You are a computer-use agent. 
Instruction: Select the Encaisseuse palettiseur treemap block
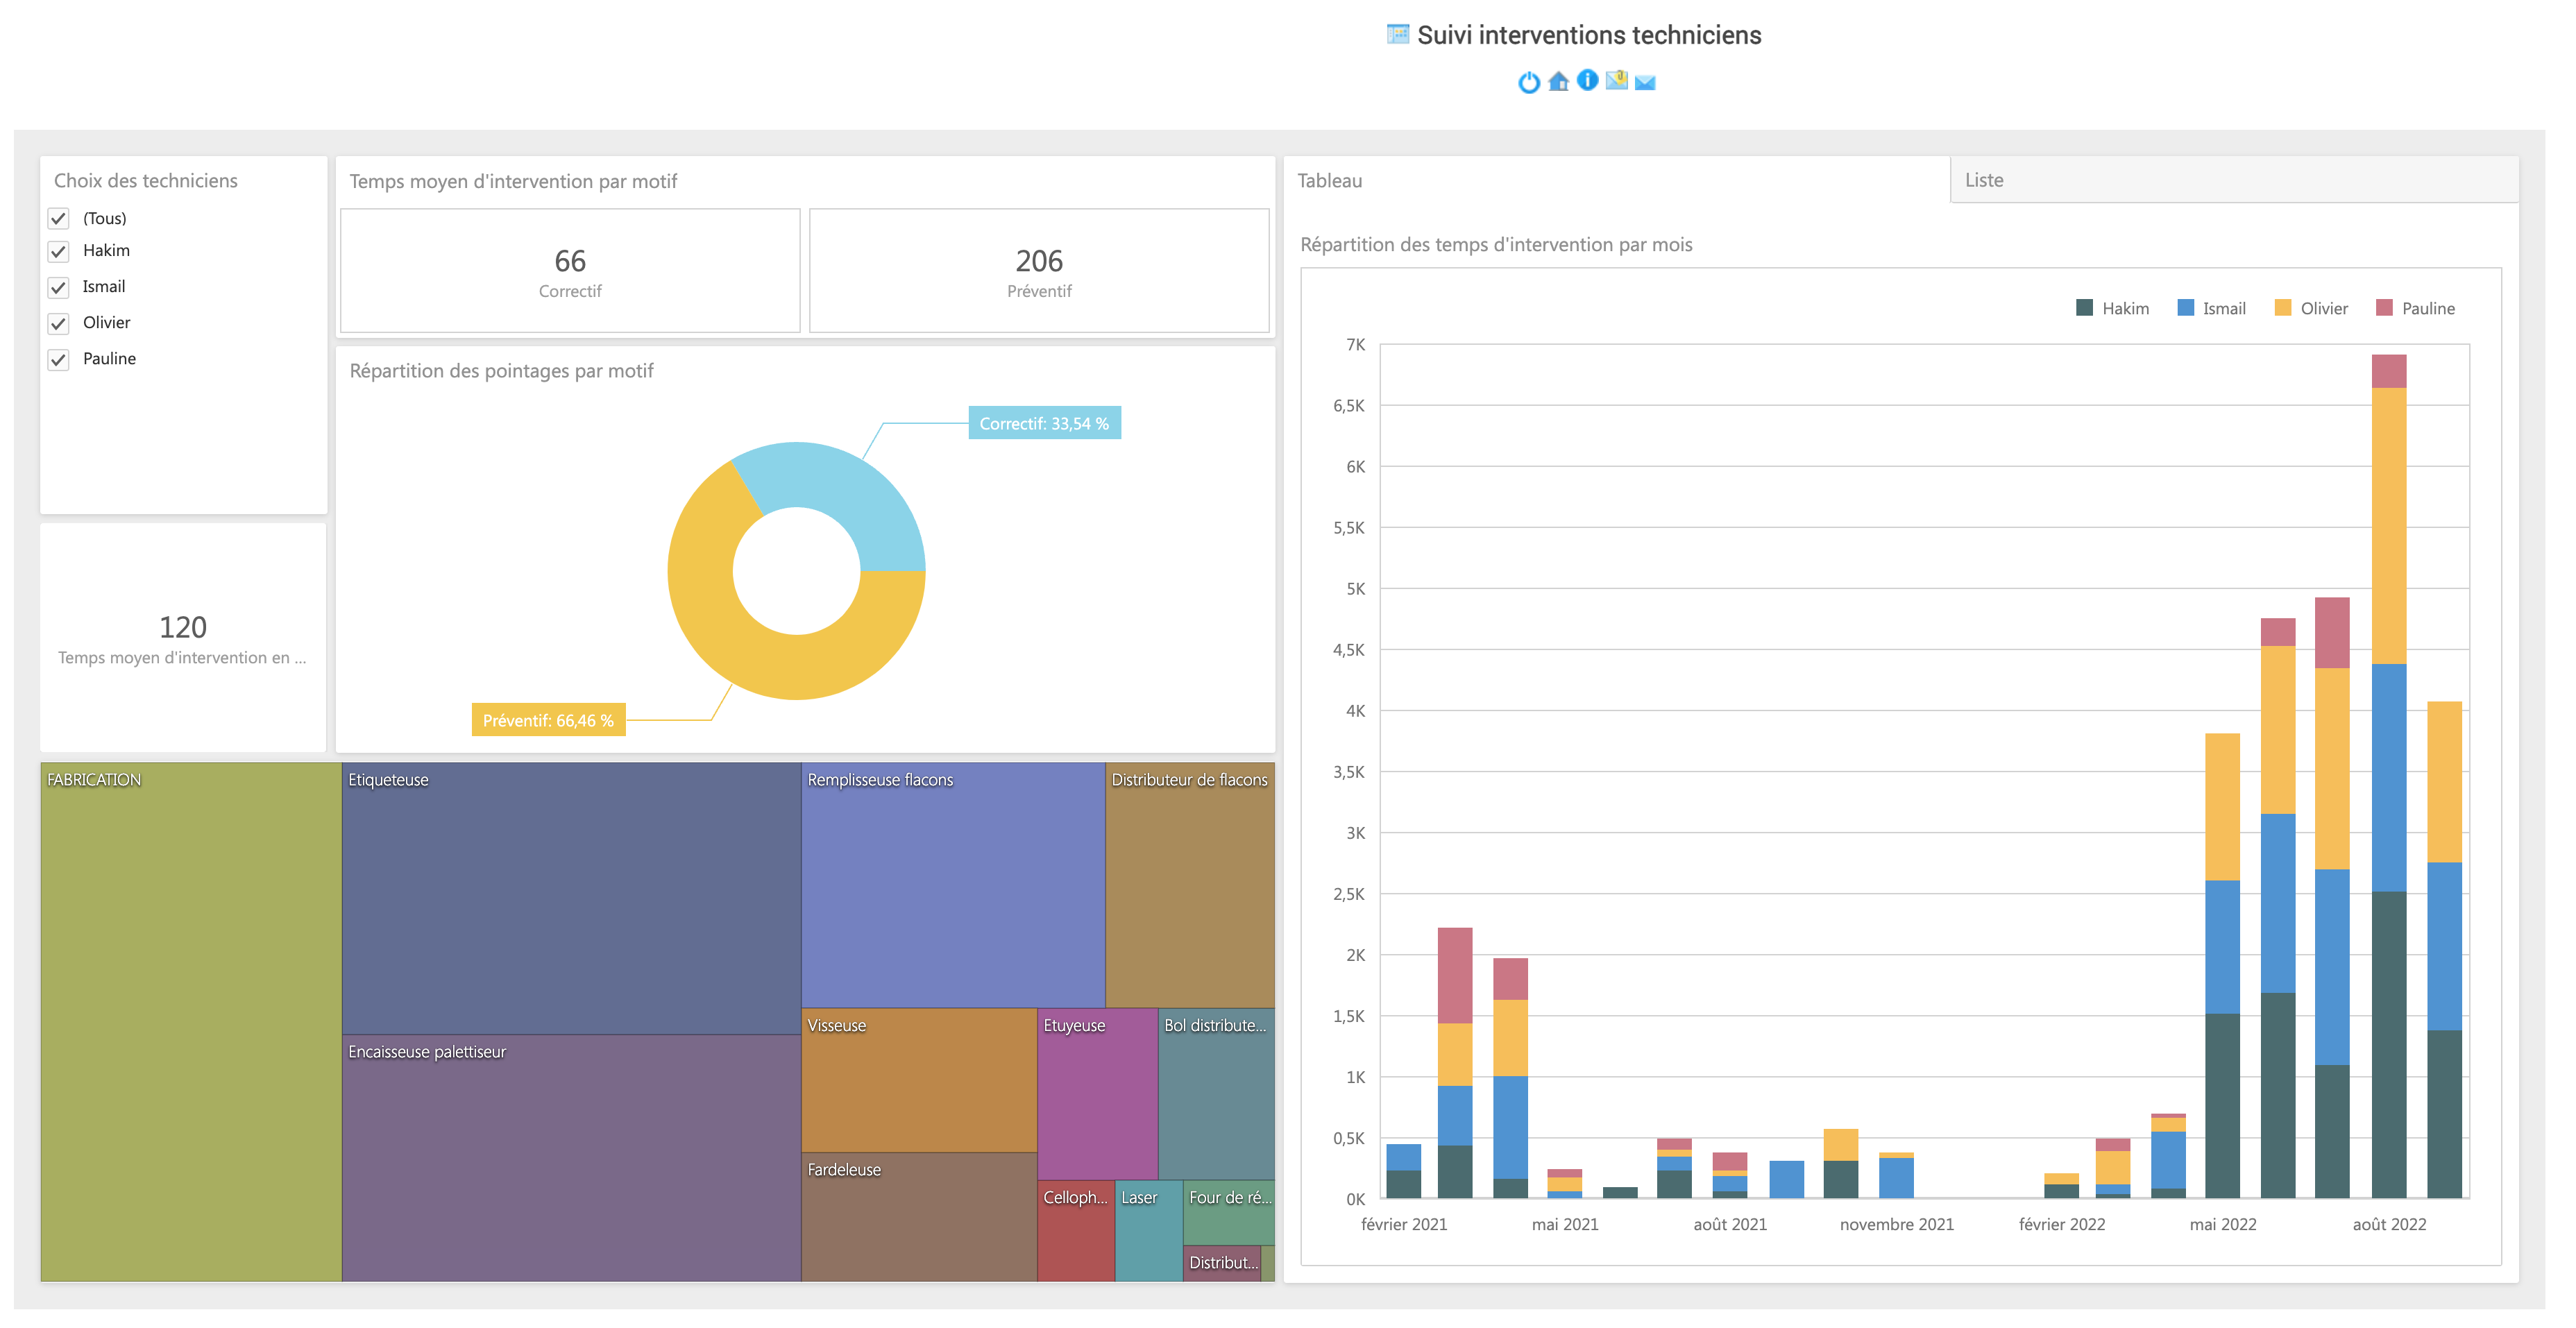tap(571, 1158)
